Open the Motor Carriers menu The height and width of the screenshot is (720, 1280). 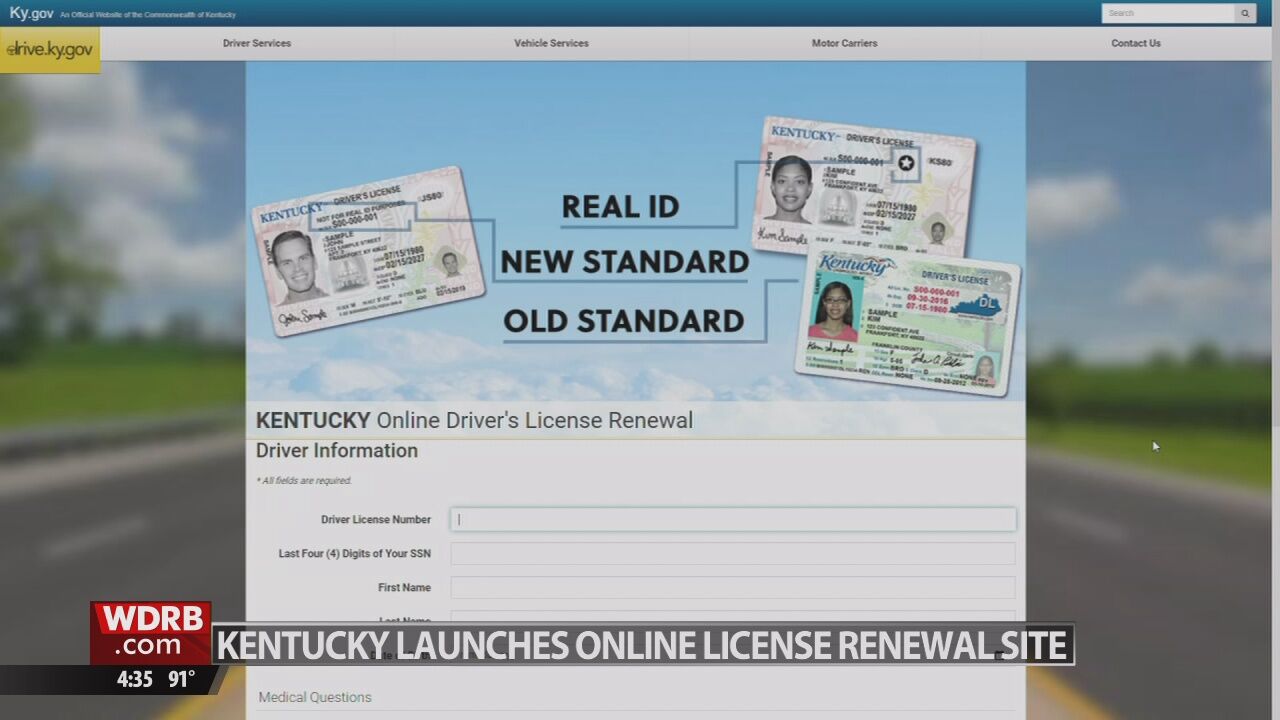click(x=844, y=43)
